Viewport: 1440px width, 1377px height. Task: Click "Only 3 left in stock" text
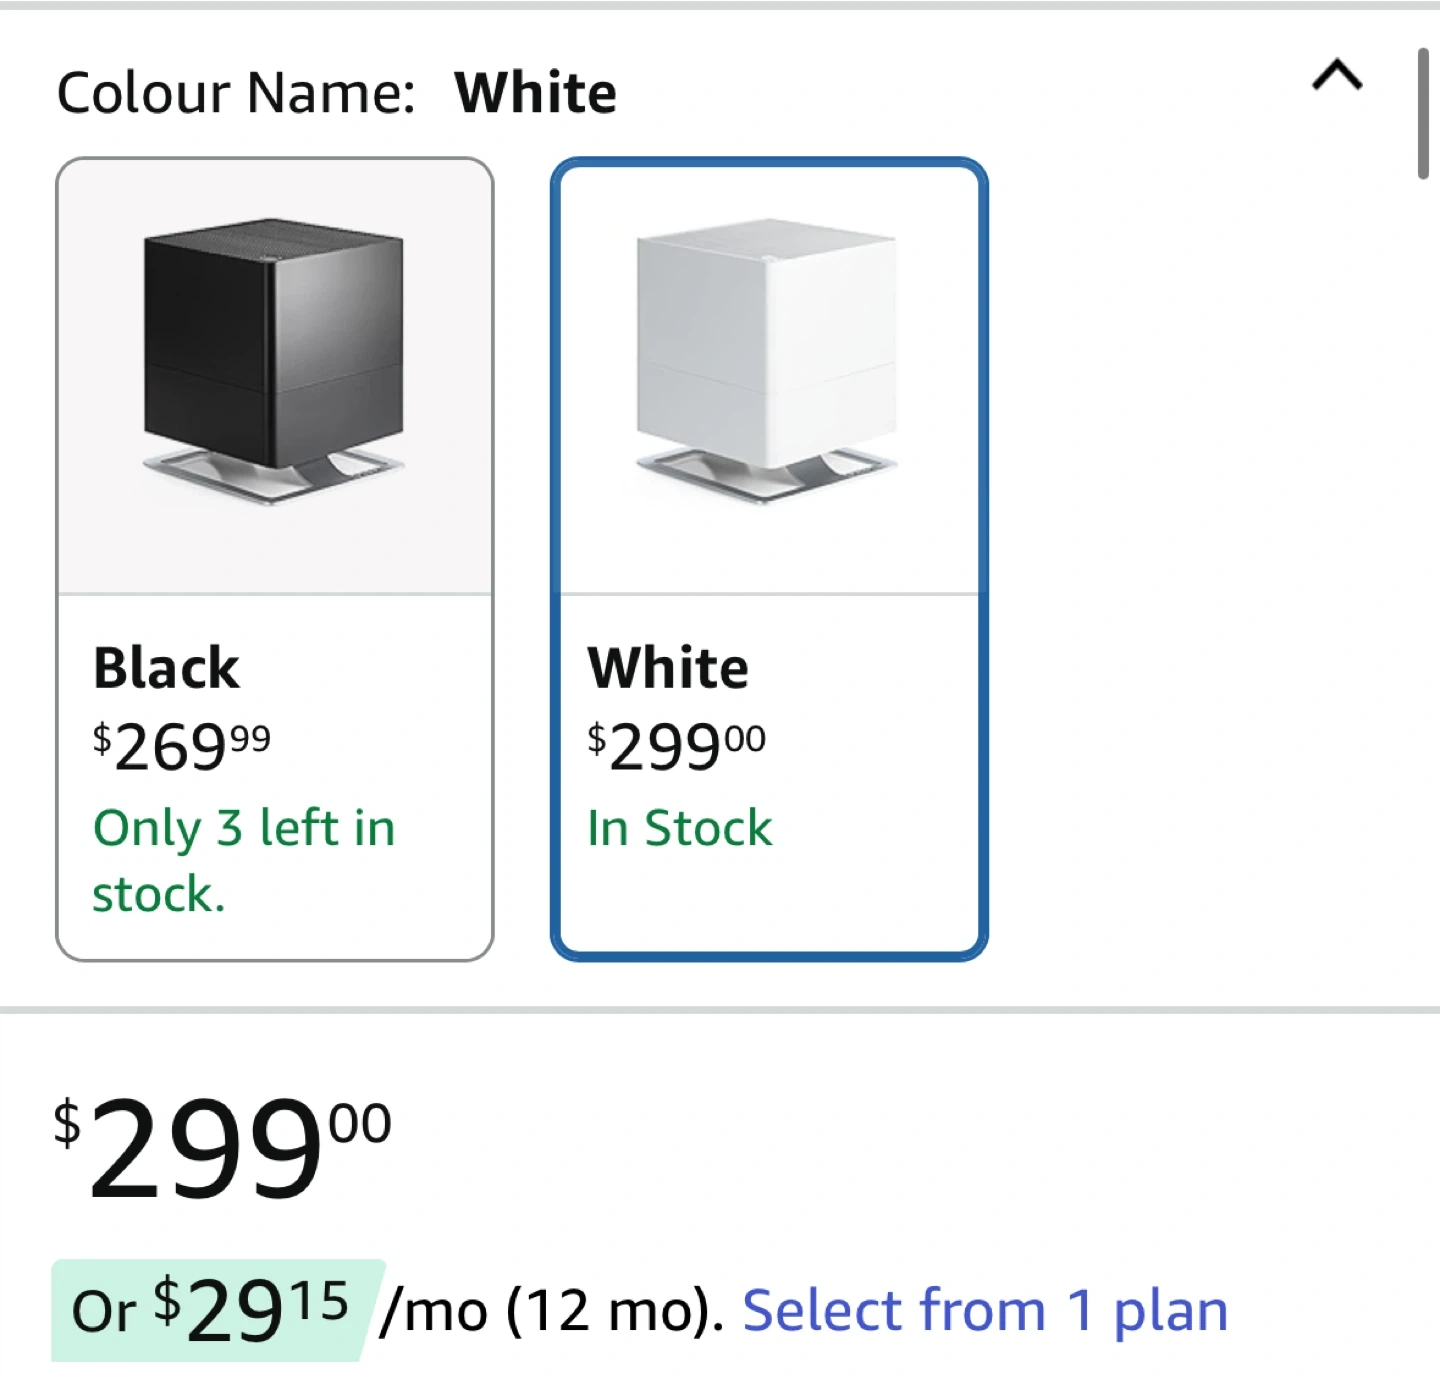(x=243, y=860)
